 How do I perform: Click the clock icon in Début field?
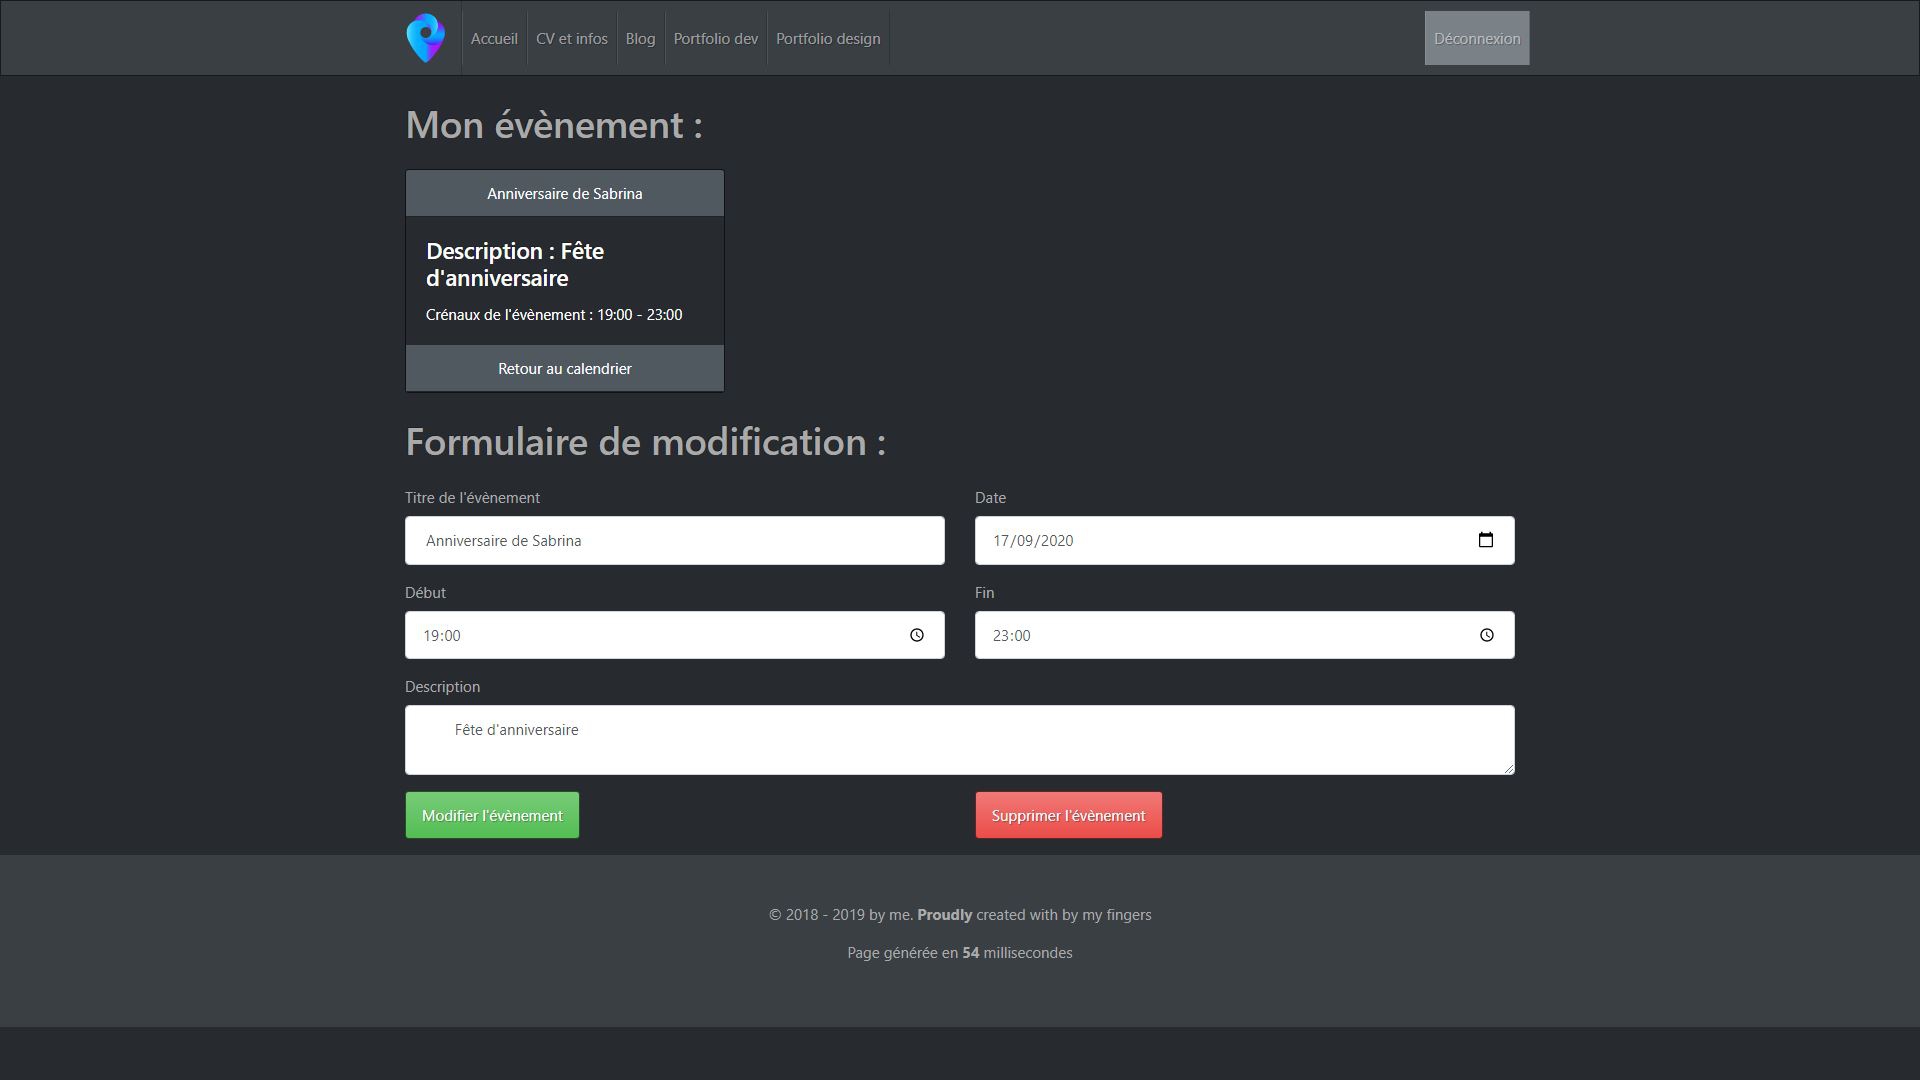pos(917,635)
